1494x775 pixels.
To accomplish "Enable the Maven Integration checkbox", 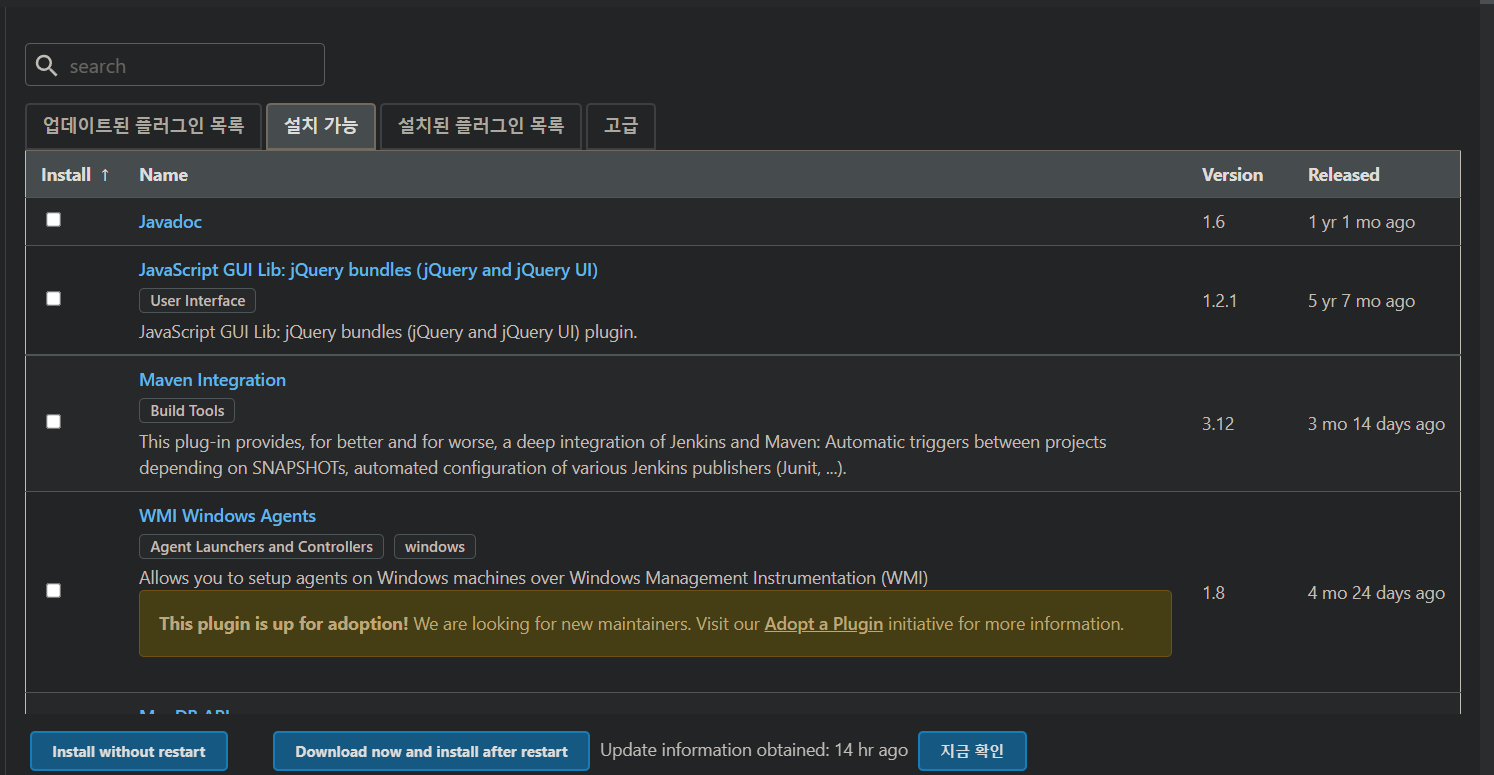I will 53,422.
